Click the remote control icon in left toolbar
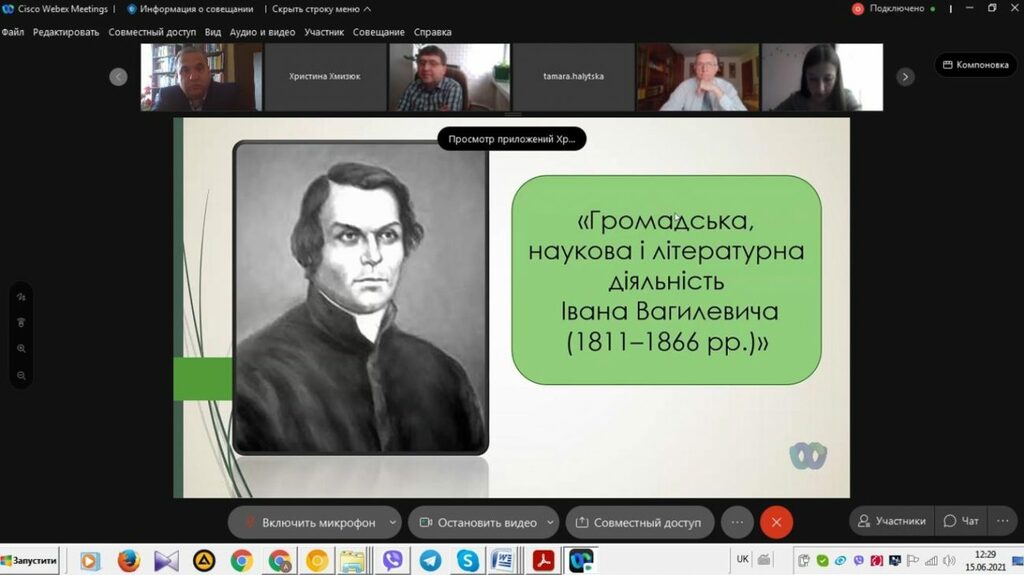This screenshot has width=1024, height=575. [x=21, y=322]
